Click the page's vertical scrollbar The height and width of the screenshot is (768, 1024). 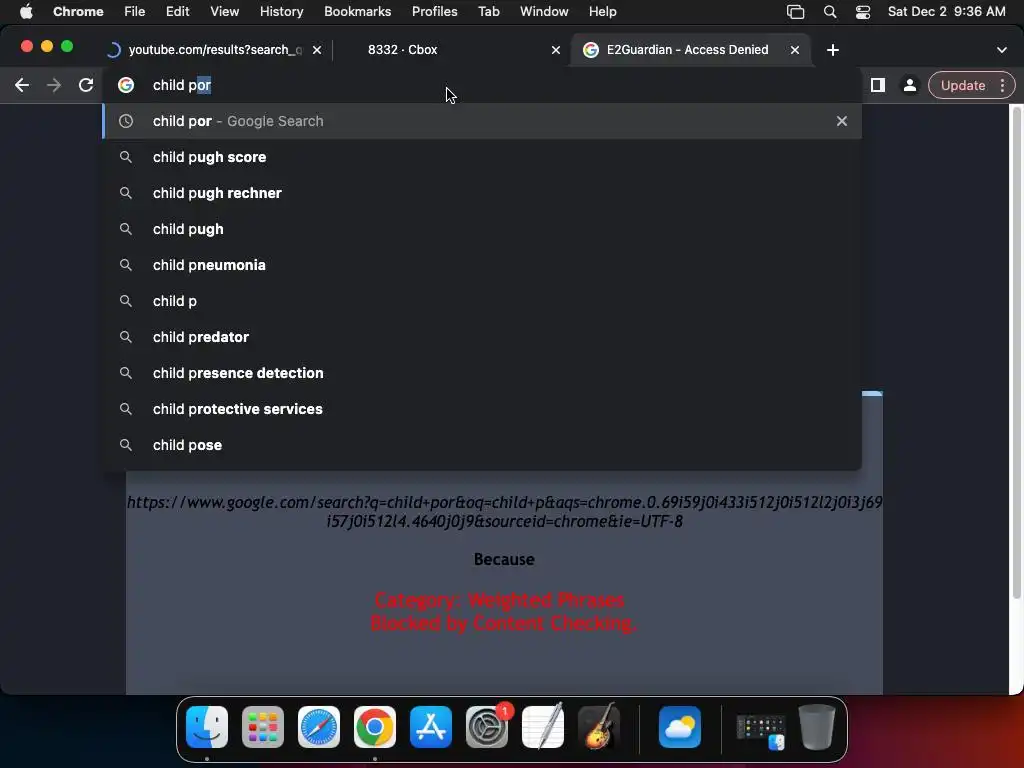(x=1016, y=353)
